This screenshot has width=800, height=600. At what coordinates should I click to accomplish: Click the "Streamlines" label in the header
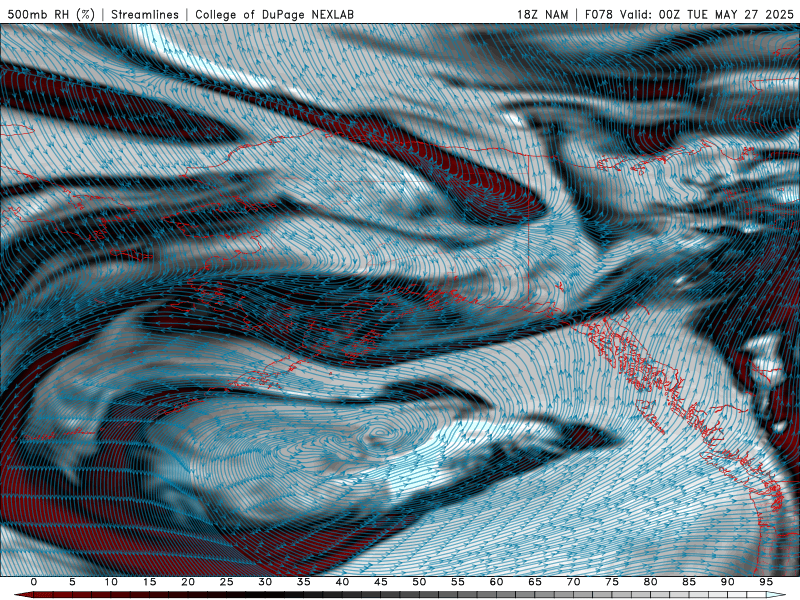tap(145, 15)
